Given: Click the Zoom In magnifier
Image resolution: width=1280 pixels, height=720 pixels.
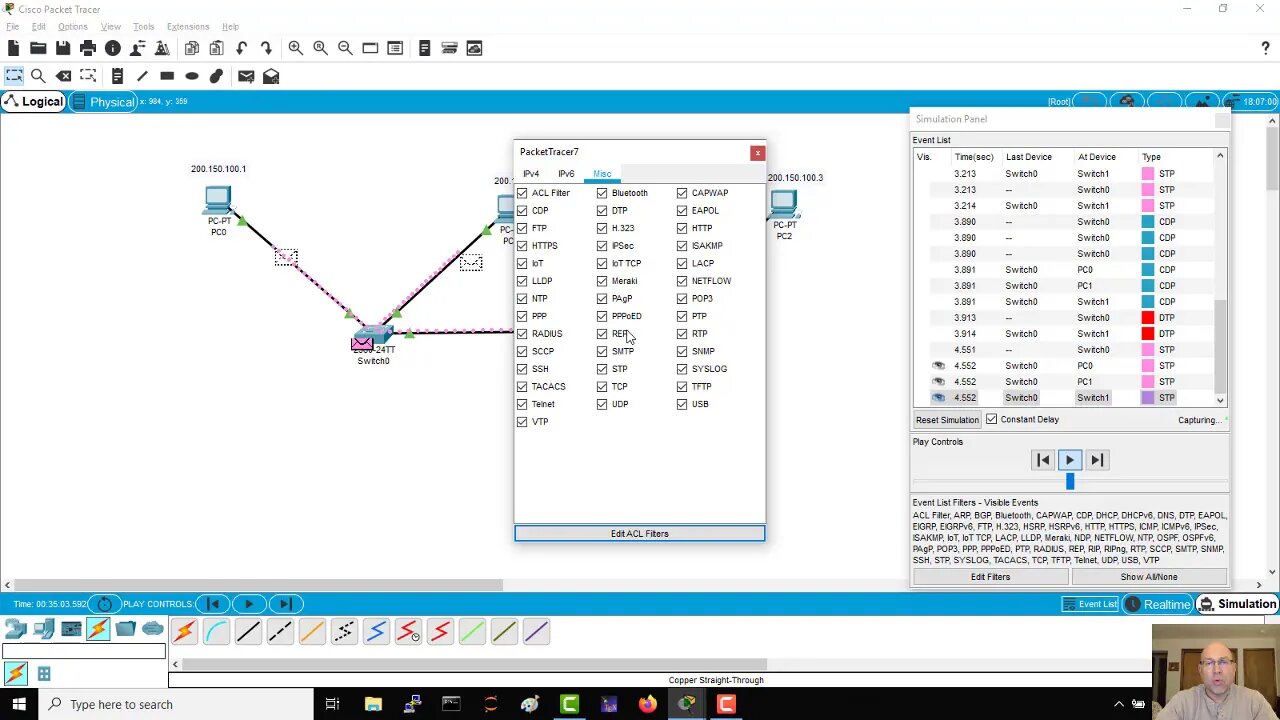Looking at the screenshot, I should [x=296, y=48].
